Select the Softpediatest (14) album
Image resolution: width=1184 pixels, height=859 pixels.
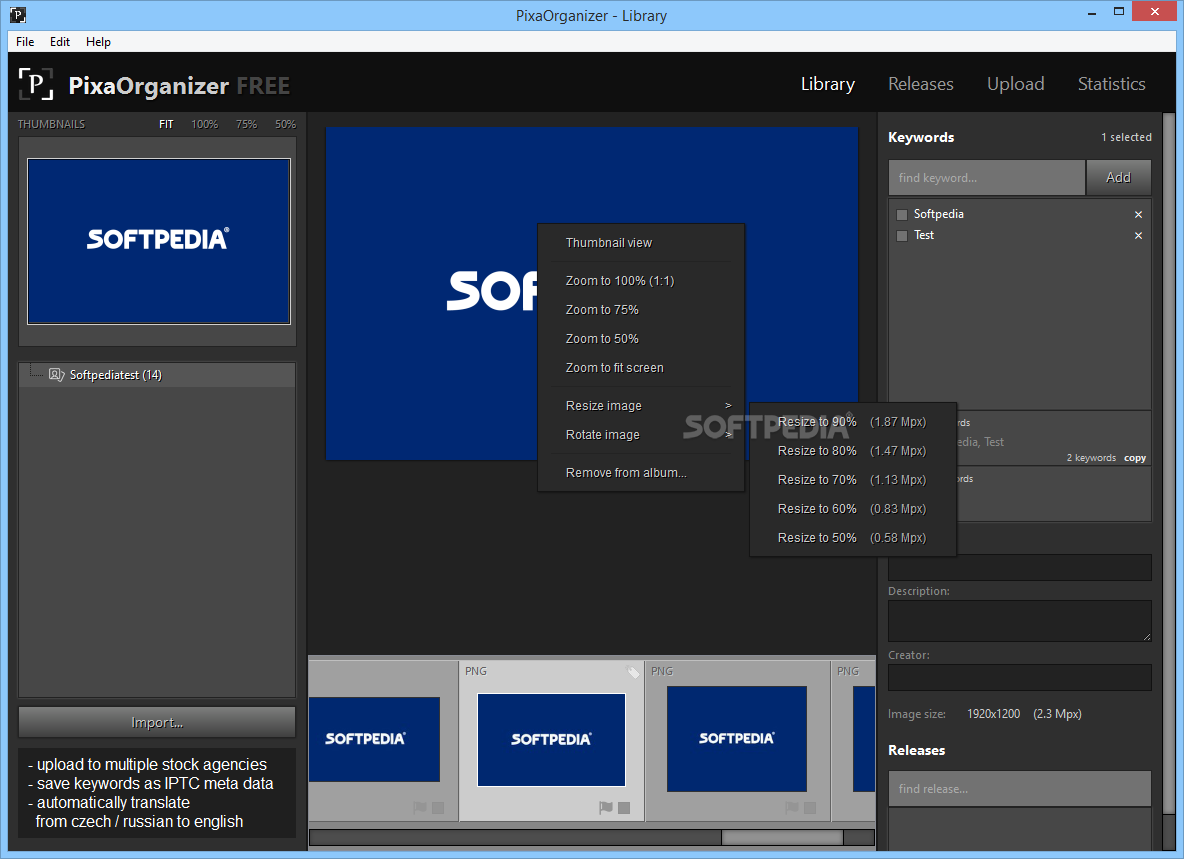(157, 374)
